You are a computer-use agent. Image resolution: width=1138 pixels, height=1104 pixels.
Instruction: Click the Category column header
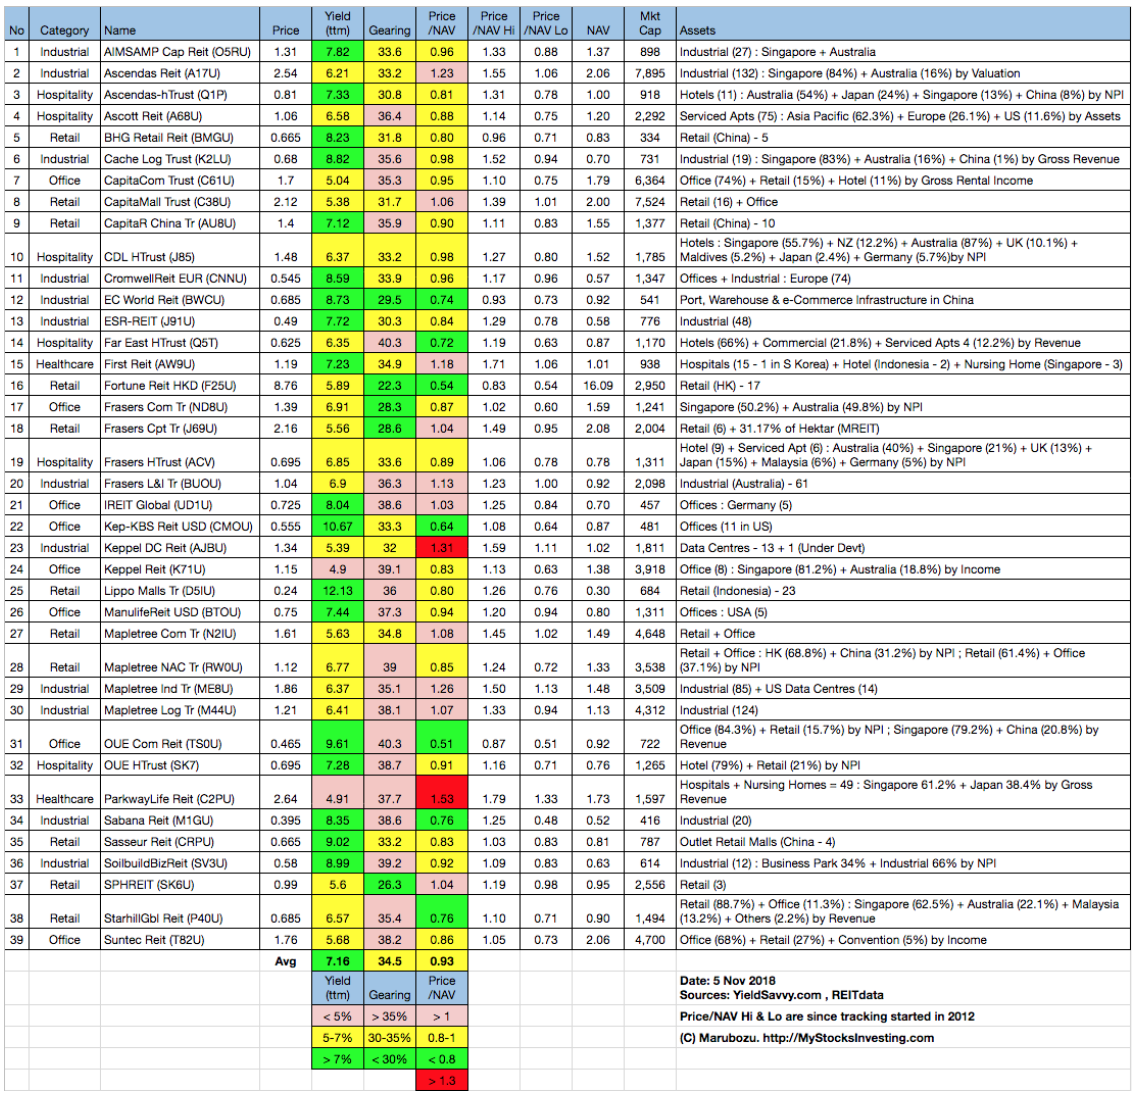65,24
